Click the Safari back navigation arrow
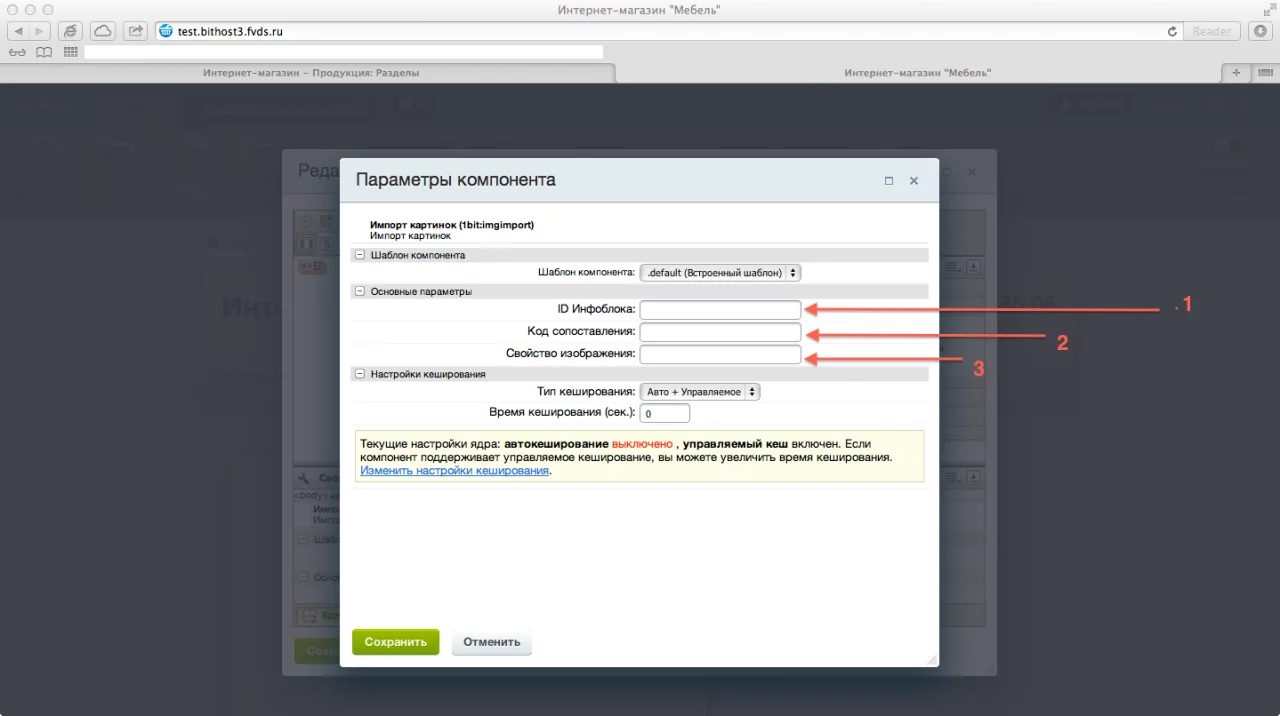The width and height of the screenshot is (1280, 716). [19, 31]
